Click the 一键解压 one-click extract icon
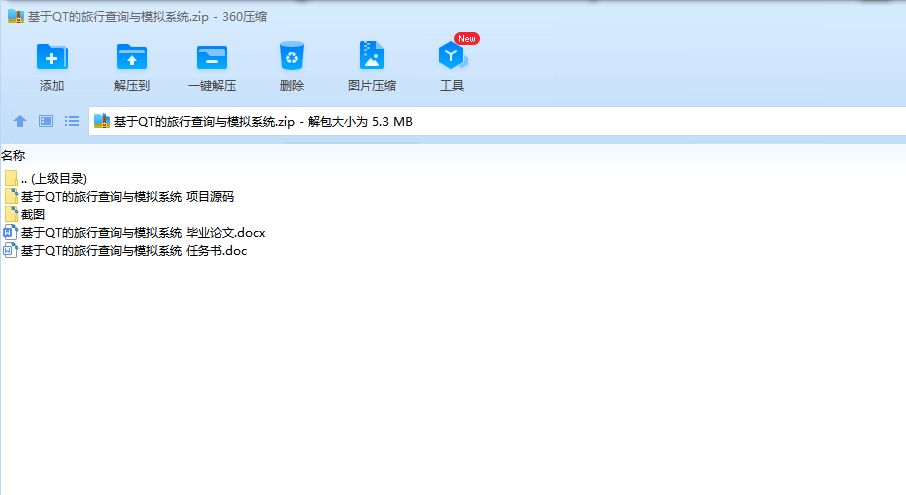 point(211,57)
